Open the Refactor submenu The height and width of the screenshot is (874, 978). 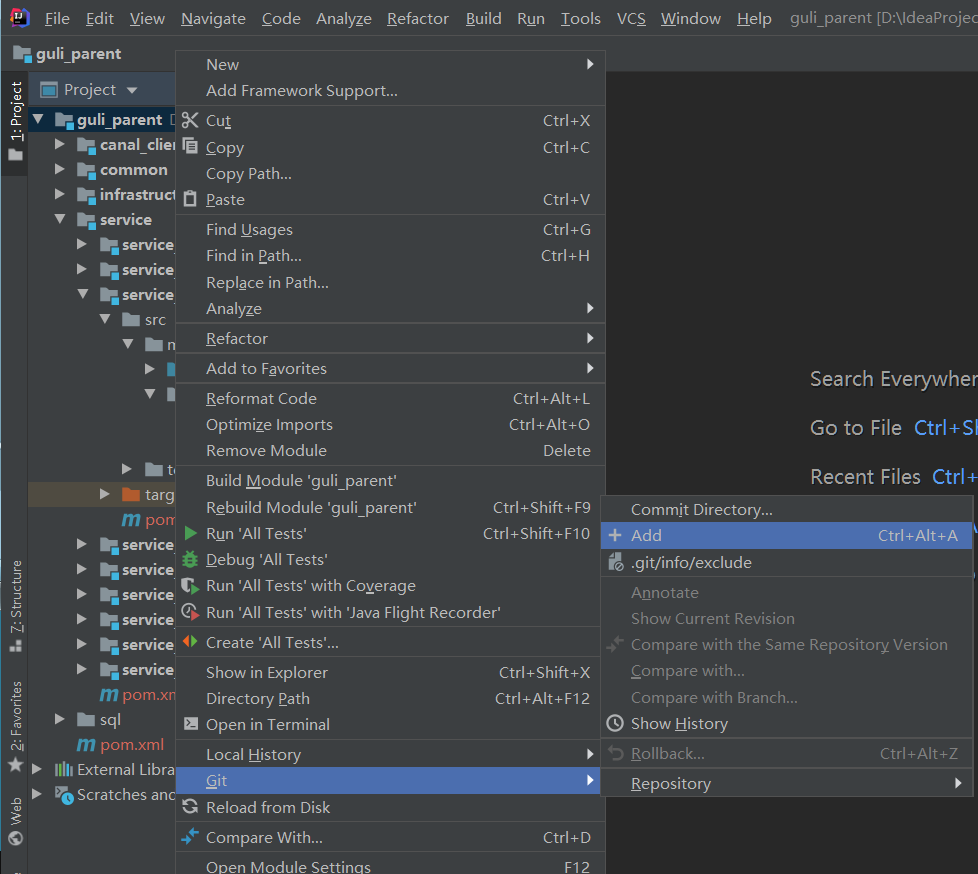(390, 338)
